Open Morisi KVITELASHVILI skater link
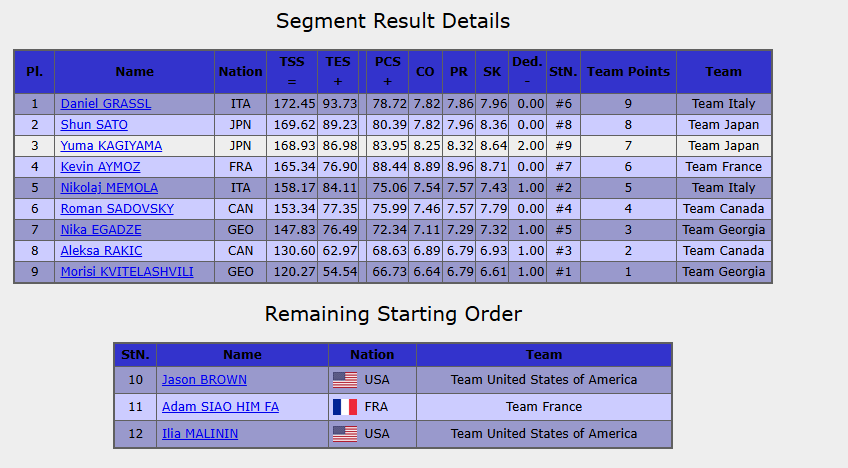The height and width of the screenshot is (468, 848). click(x=127, y=272)
